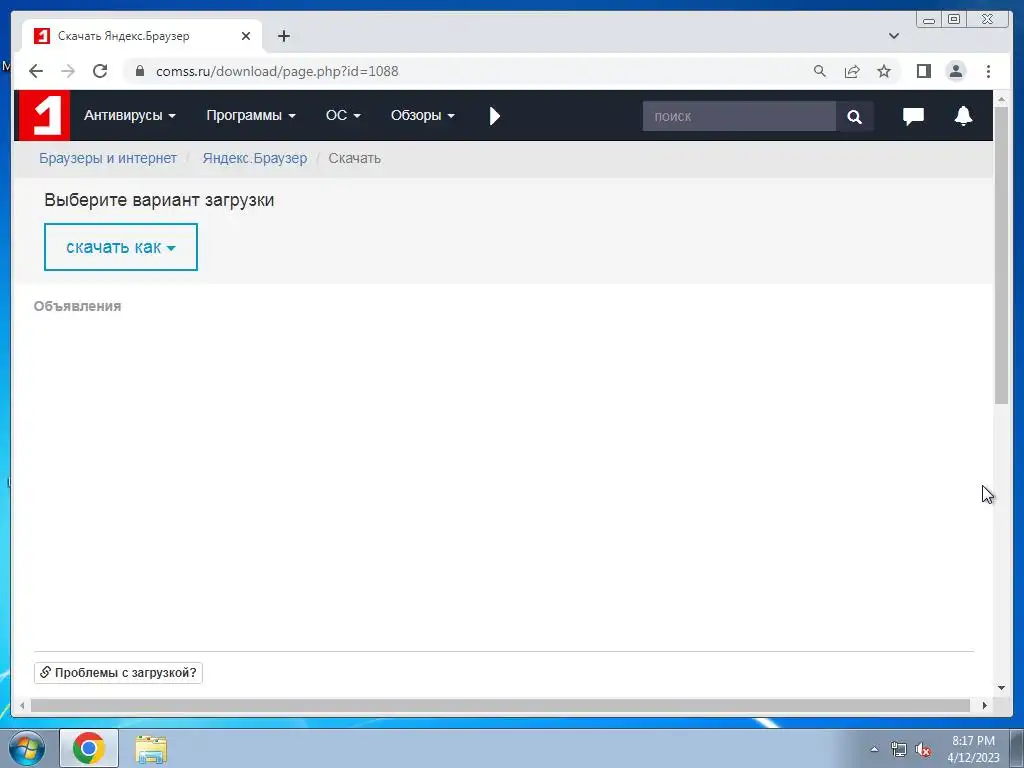Click the network tray icon
Image resolution: width=1024 pixels, height=768 pixels.
pos(899,749)
